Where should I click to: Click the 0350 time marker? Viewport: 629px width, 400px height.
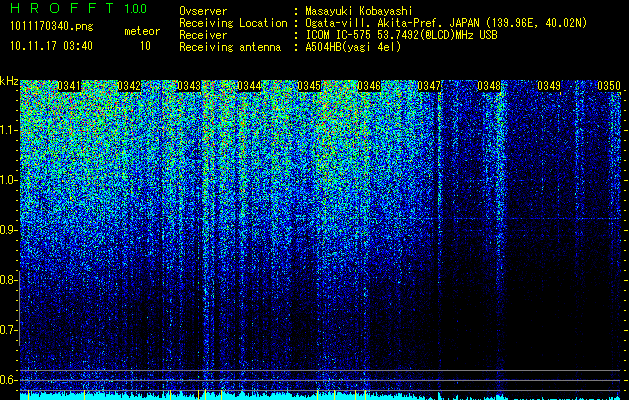[609, 86]
